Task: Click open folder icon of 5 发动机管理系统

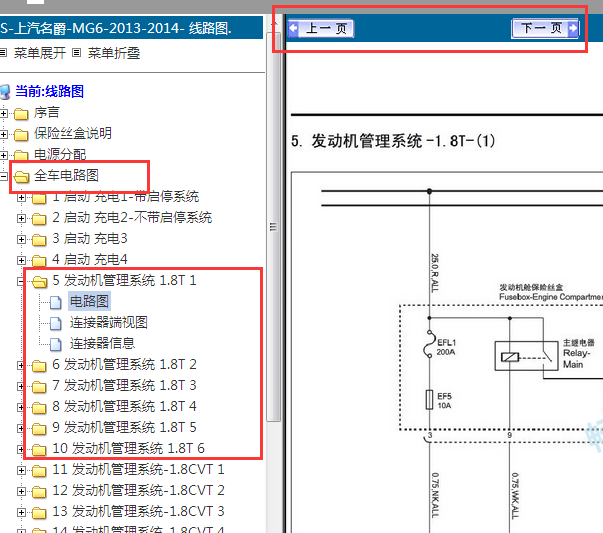Action: [40, 281]
